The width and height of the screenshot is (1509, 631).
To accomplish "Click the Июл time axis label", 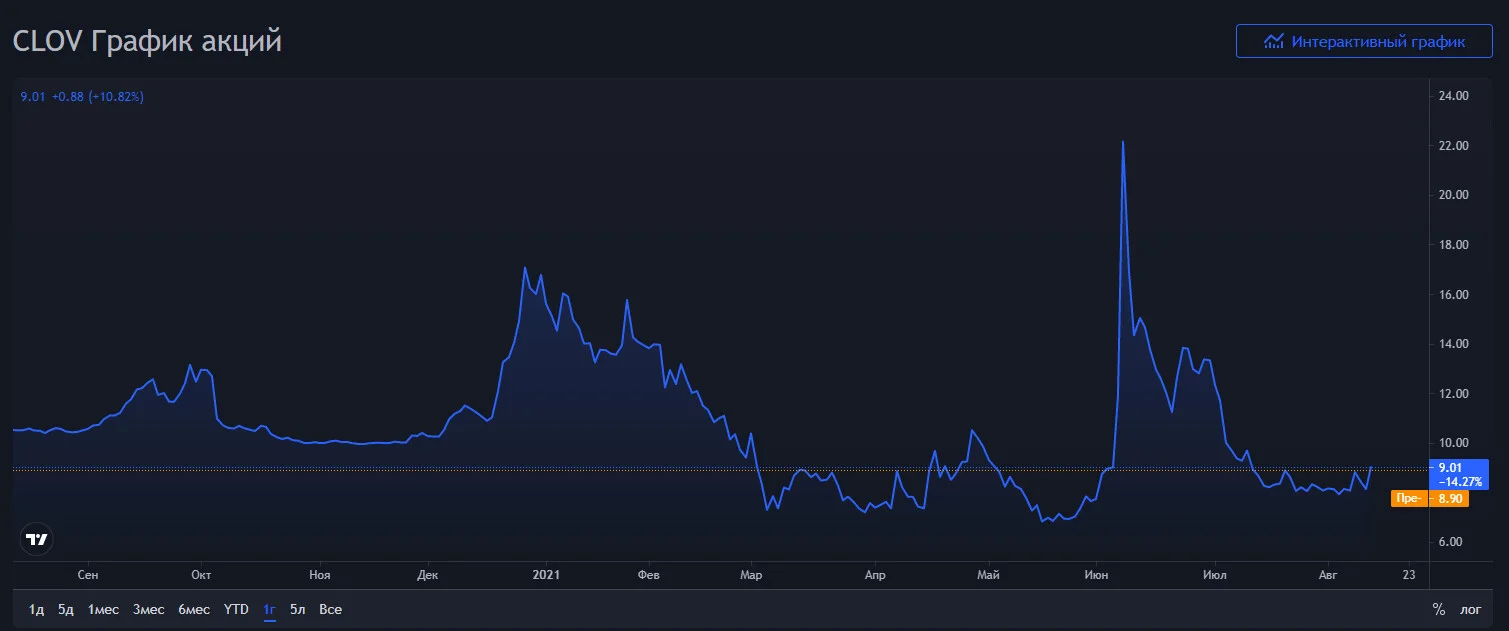I will click(x=1215, y=575).
